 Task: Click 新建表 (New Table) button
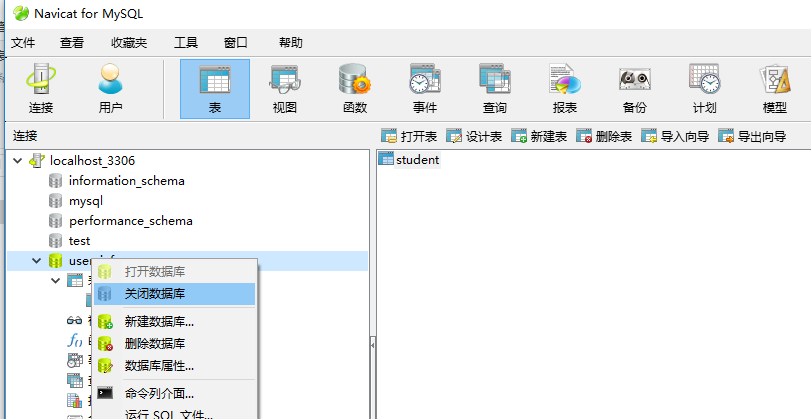pyautogui.click(x=539, y=137)
